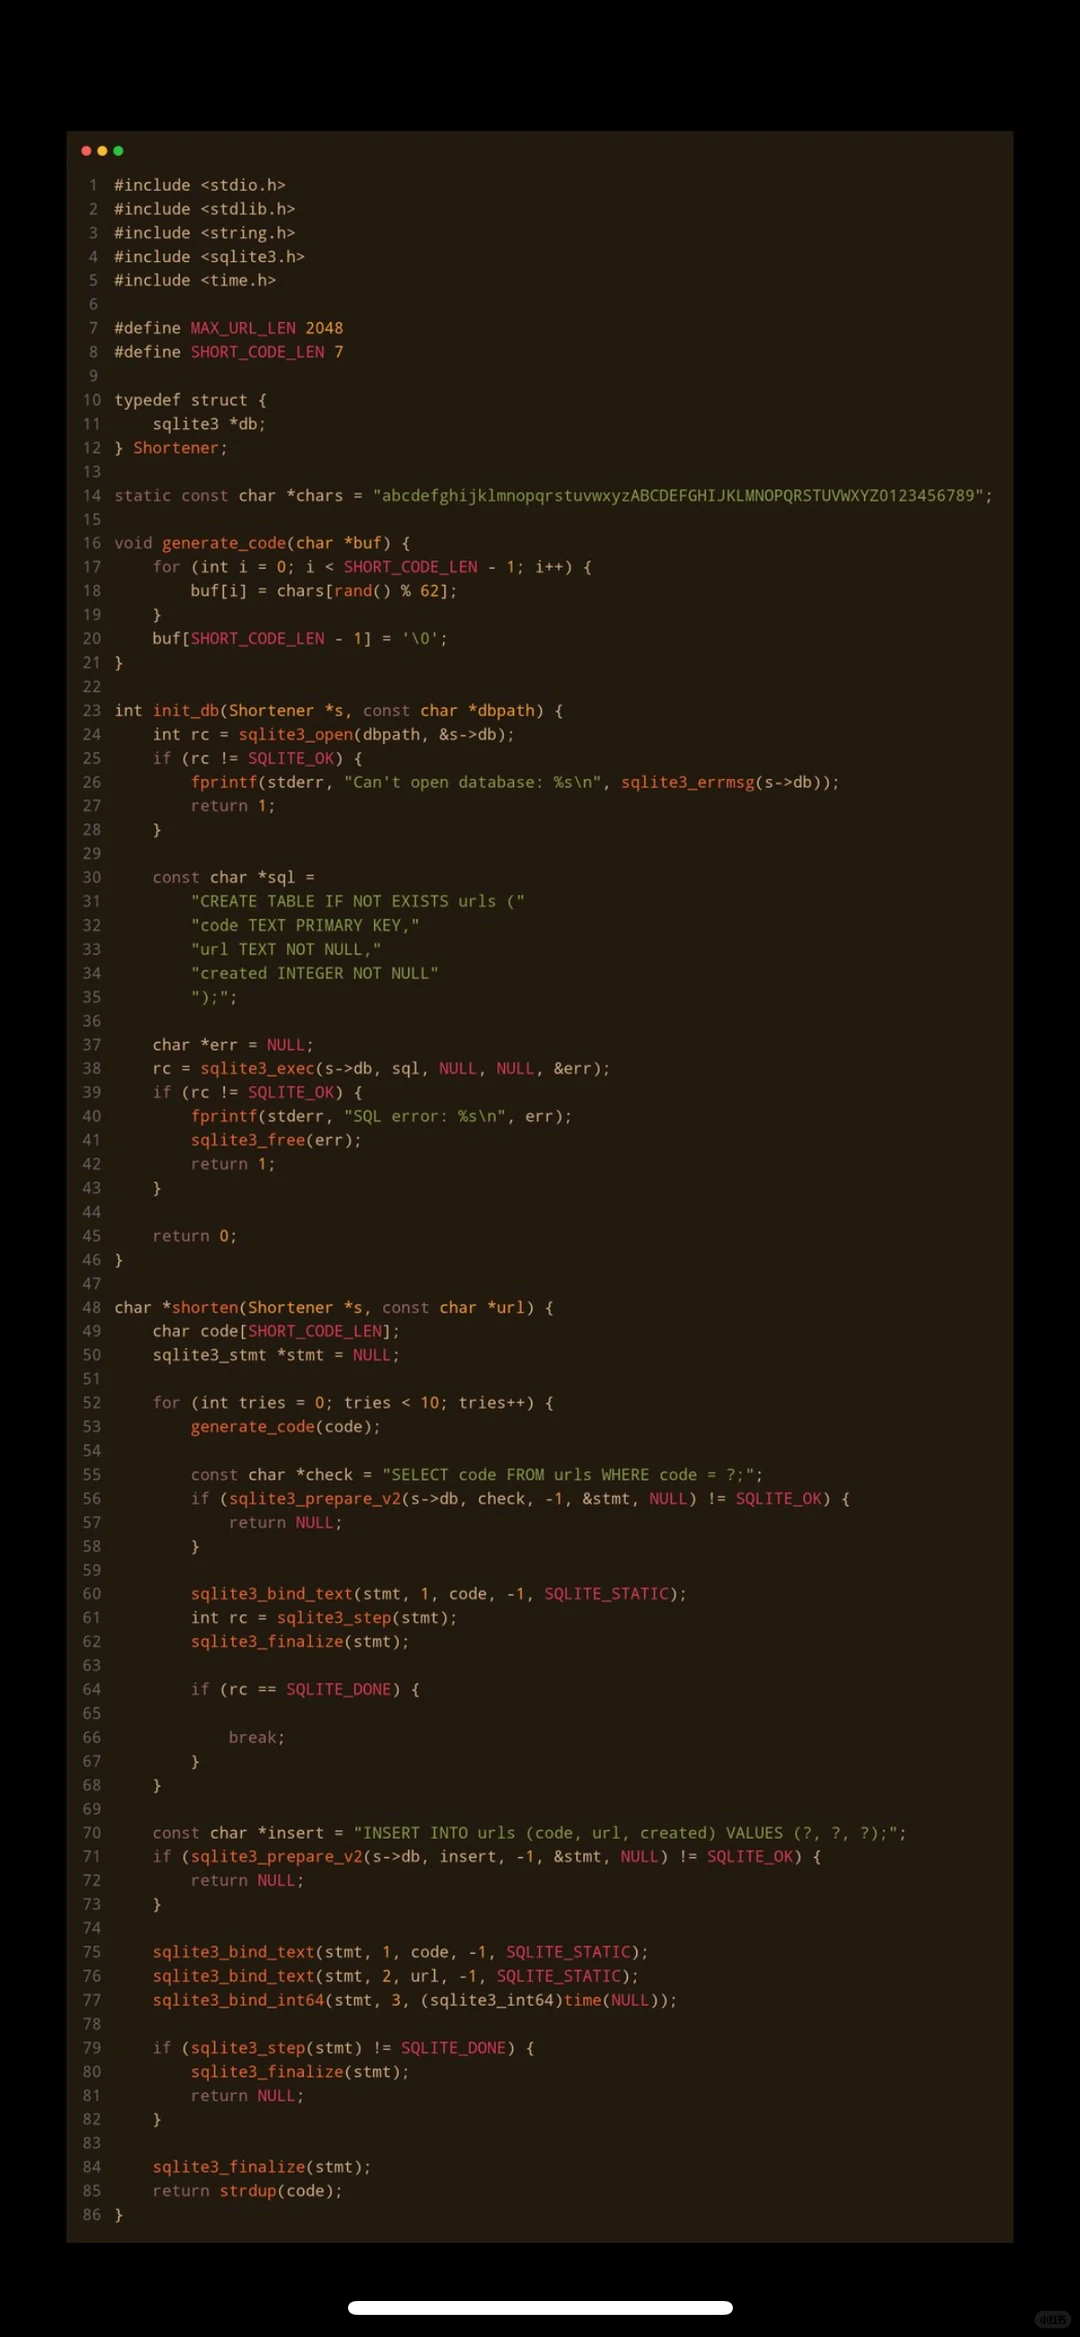Click '#define MAX_URL_LEN 2048' line
Viewport: 1080px width, 2337px height.
point(229,328)
